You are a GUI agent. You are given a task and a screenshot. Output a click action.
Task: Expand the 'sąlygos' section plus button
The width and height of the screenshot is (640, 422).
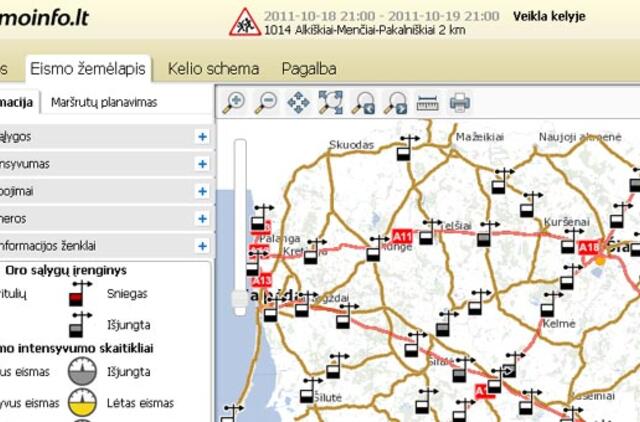202,137
